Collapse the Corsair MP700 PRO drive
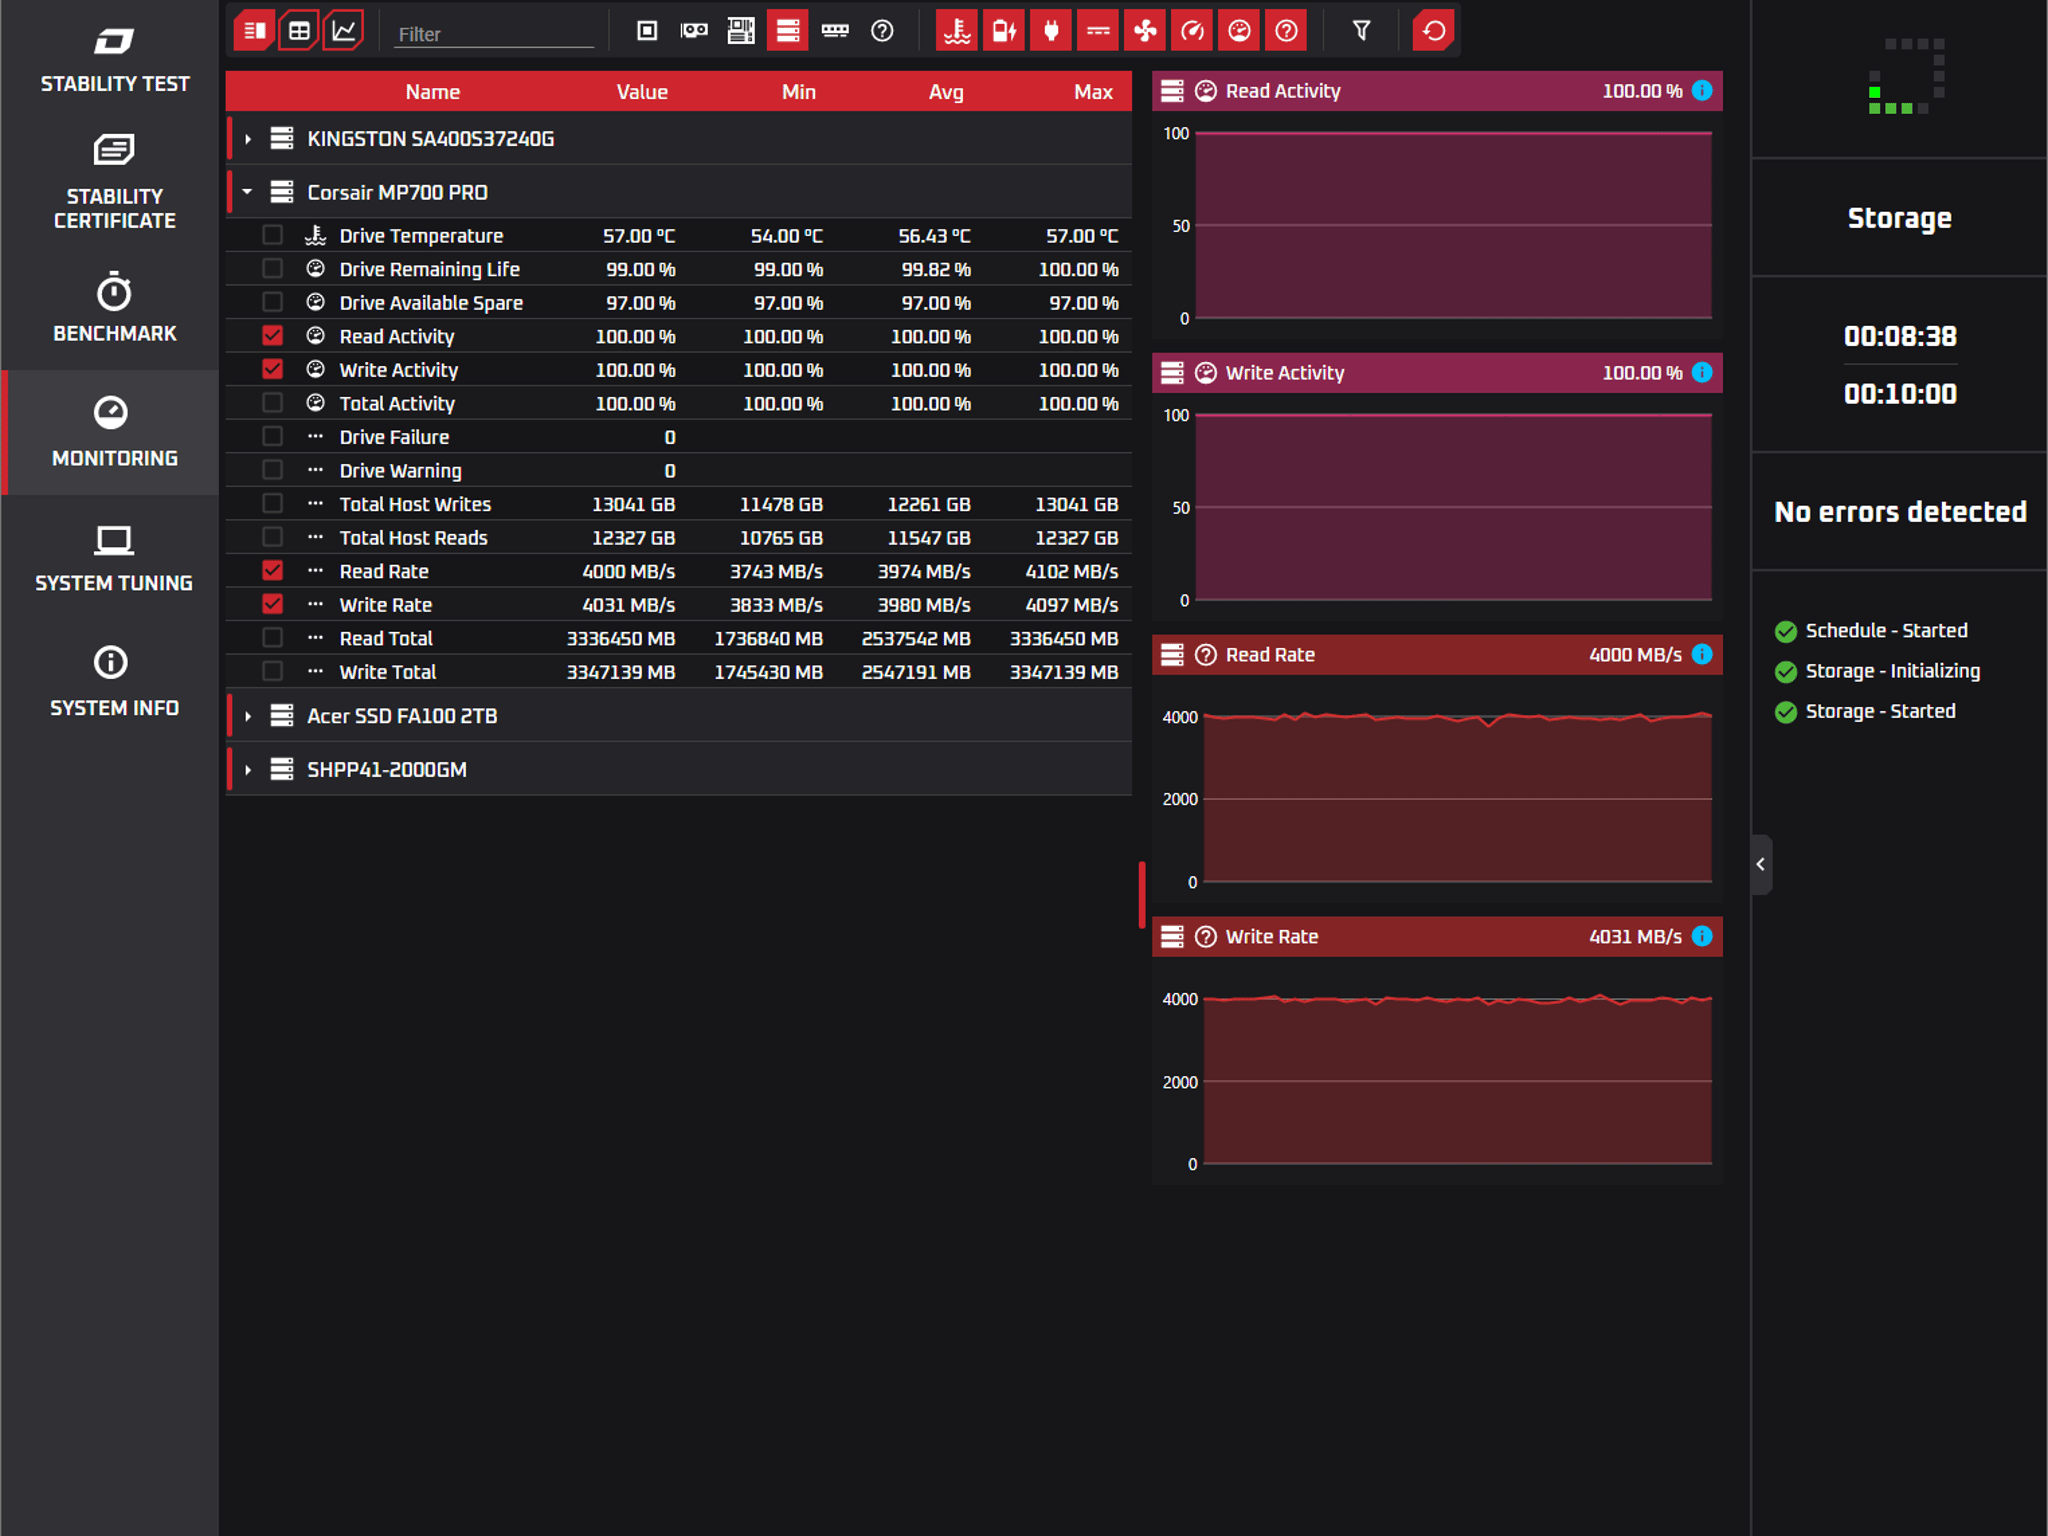 pos(248,192)
